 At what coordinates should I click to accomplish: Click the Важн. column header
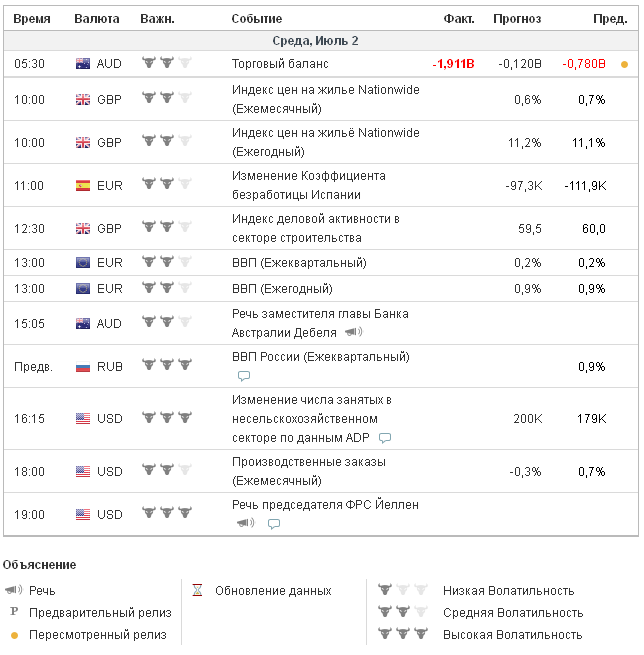coord(157,19)
